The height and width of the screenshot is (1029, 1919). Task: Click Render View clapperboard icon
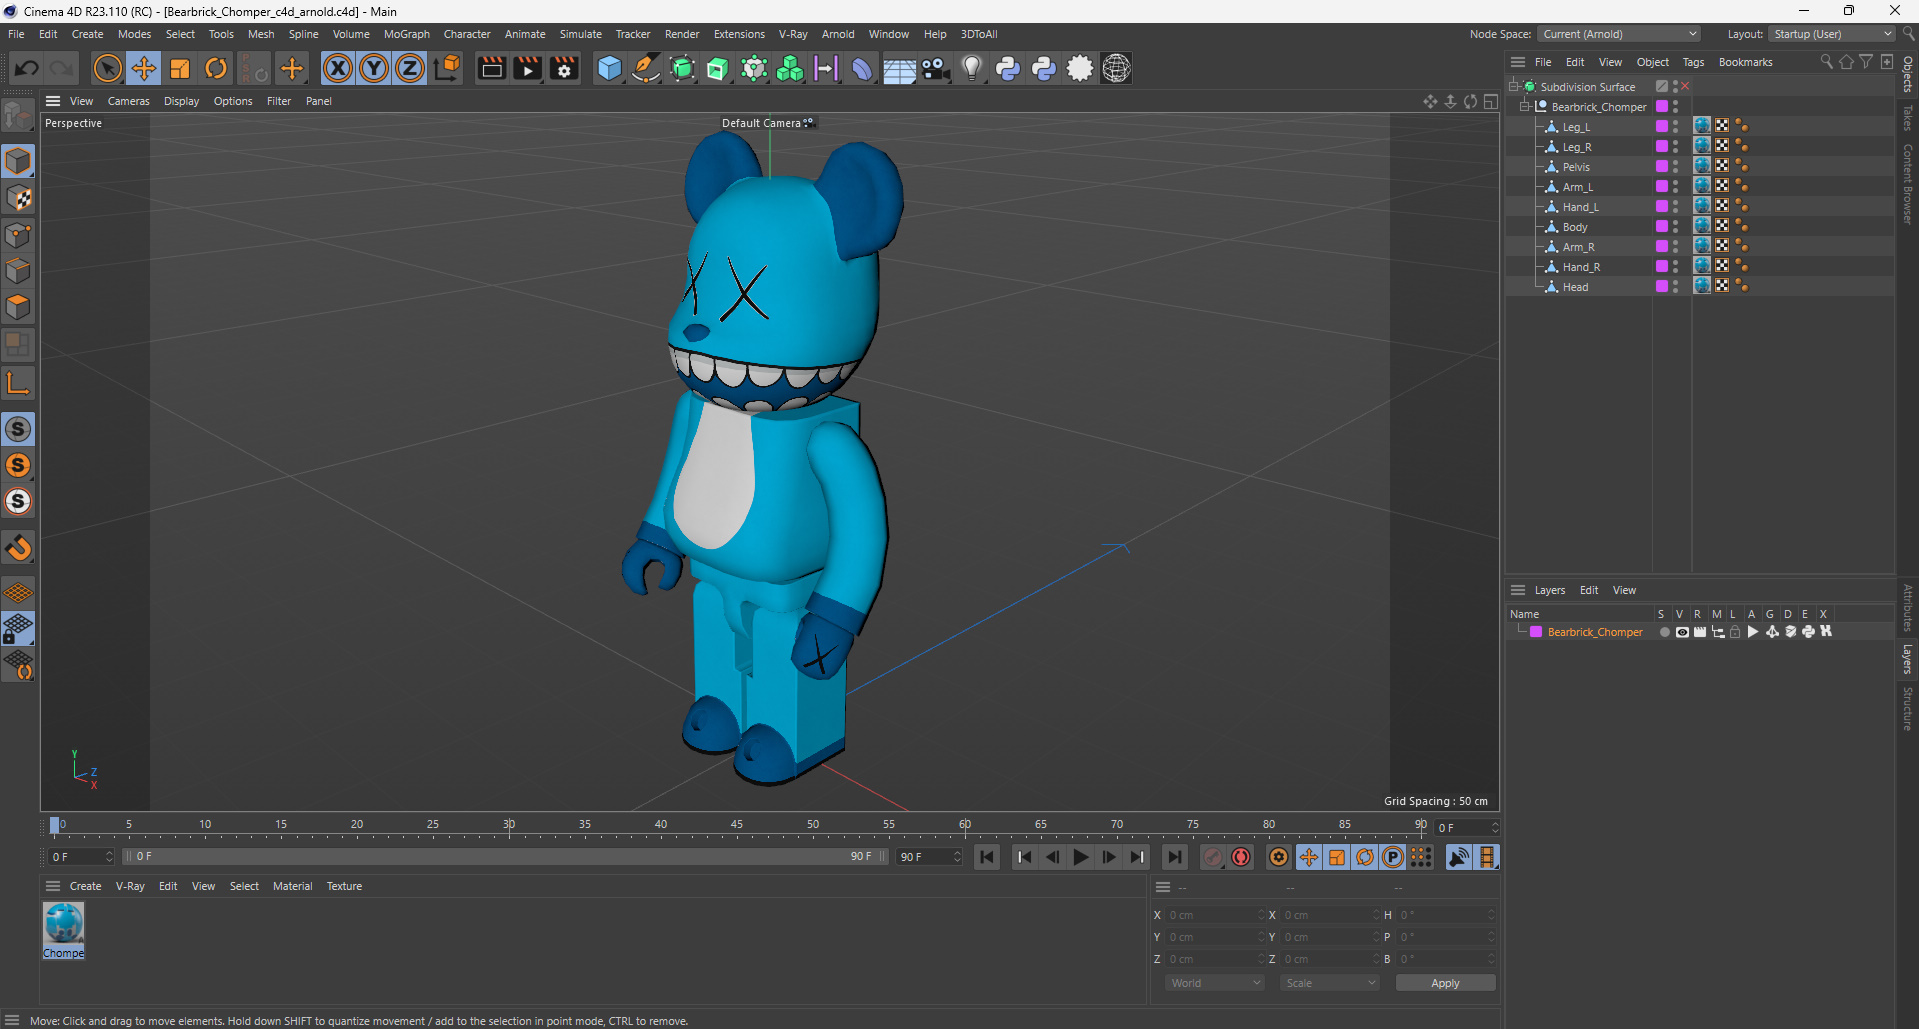pyautogui.click(x=491, y=68)
